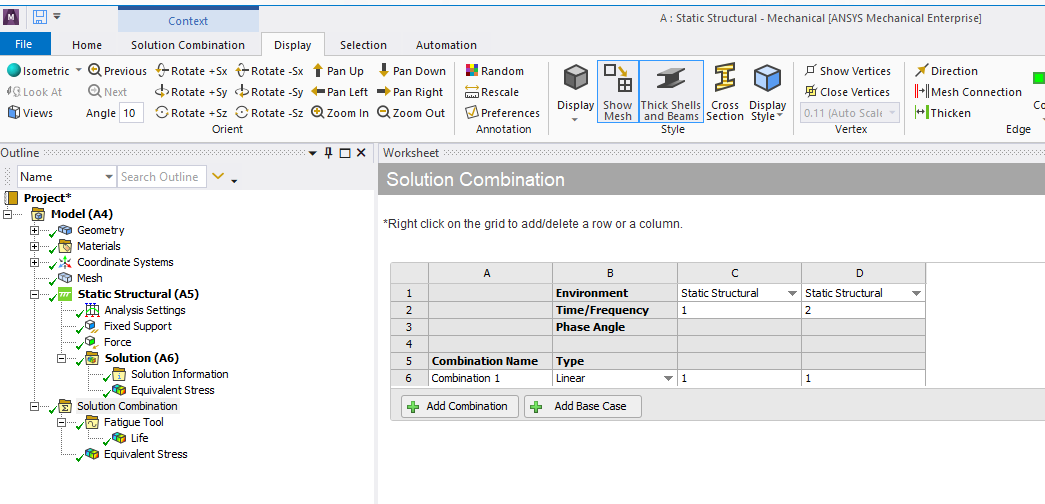Image resolution: width=1045 pixels, height=504 pixels.
Task: Collapse the Static Structural (A5) branch
Action: click(x=35, y=294)
